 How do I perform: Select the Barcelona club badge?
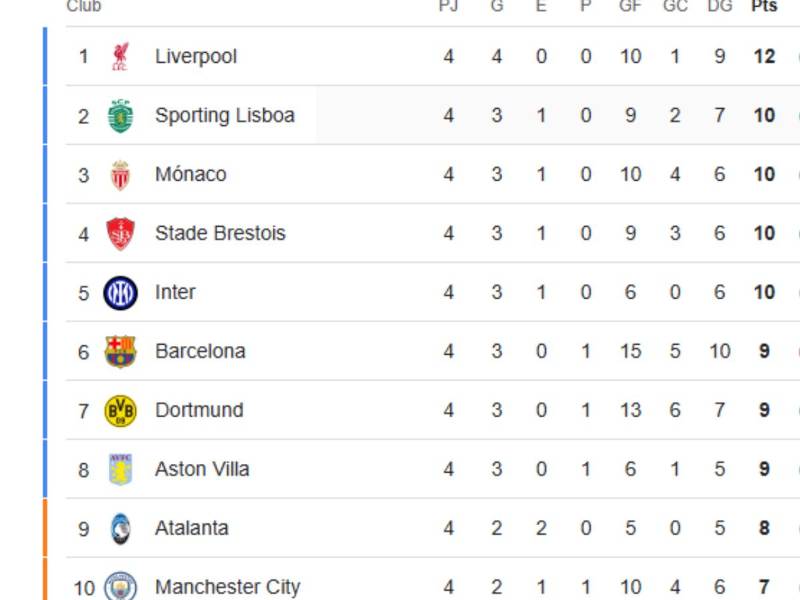(x=119, y=351)
